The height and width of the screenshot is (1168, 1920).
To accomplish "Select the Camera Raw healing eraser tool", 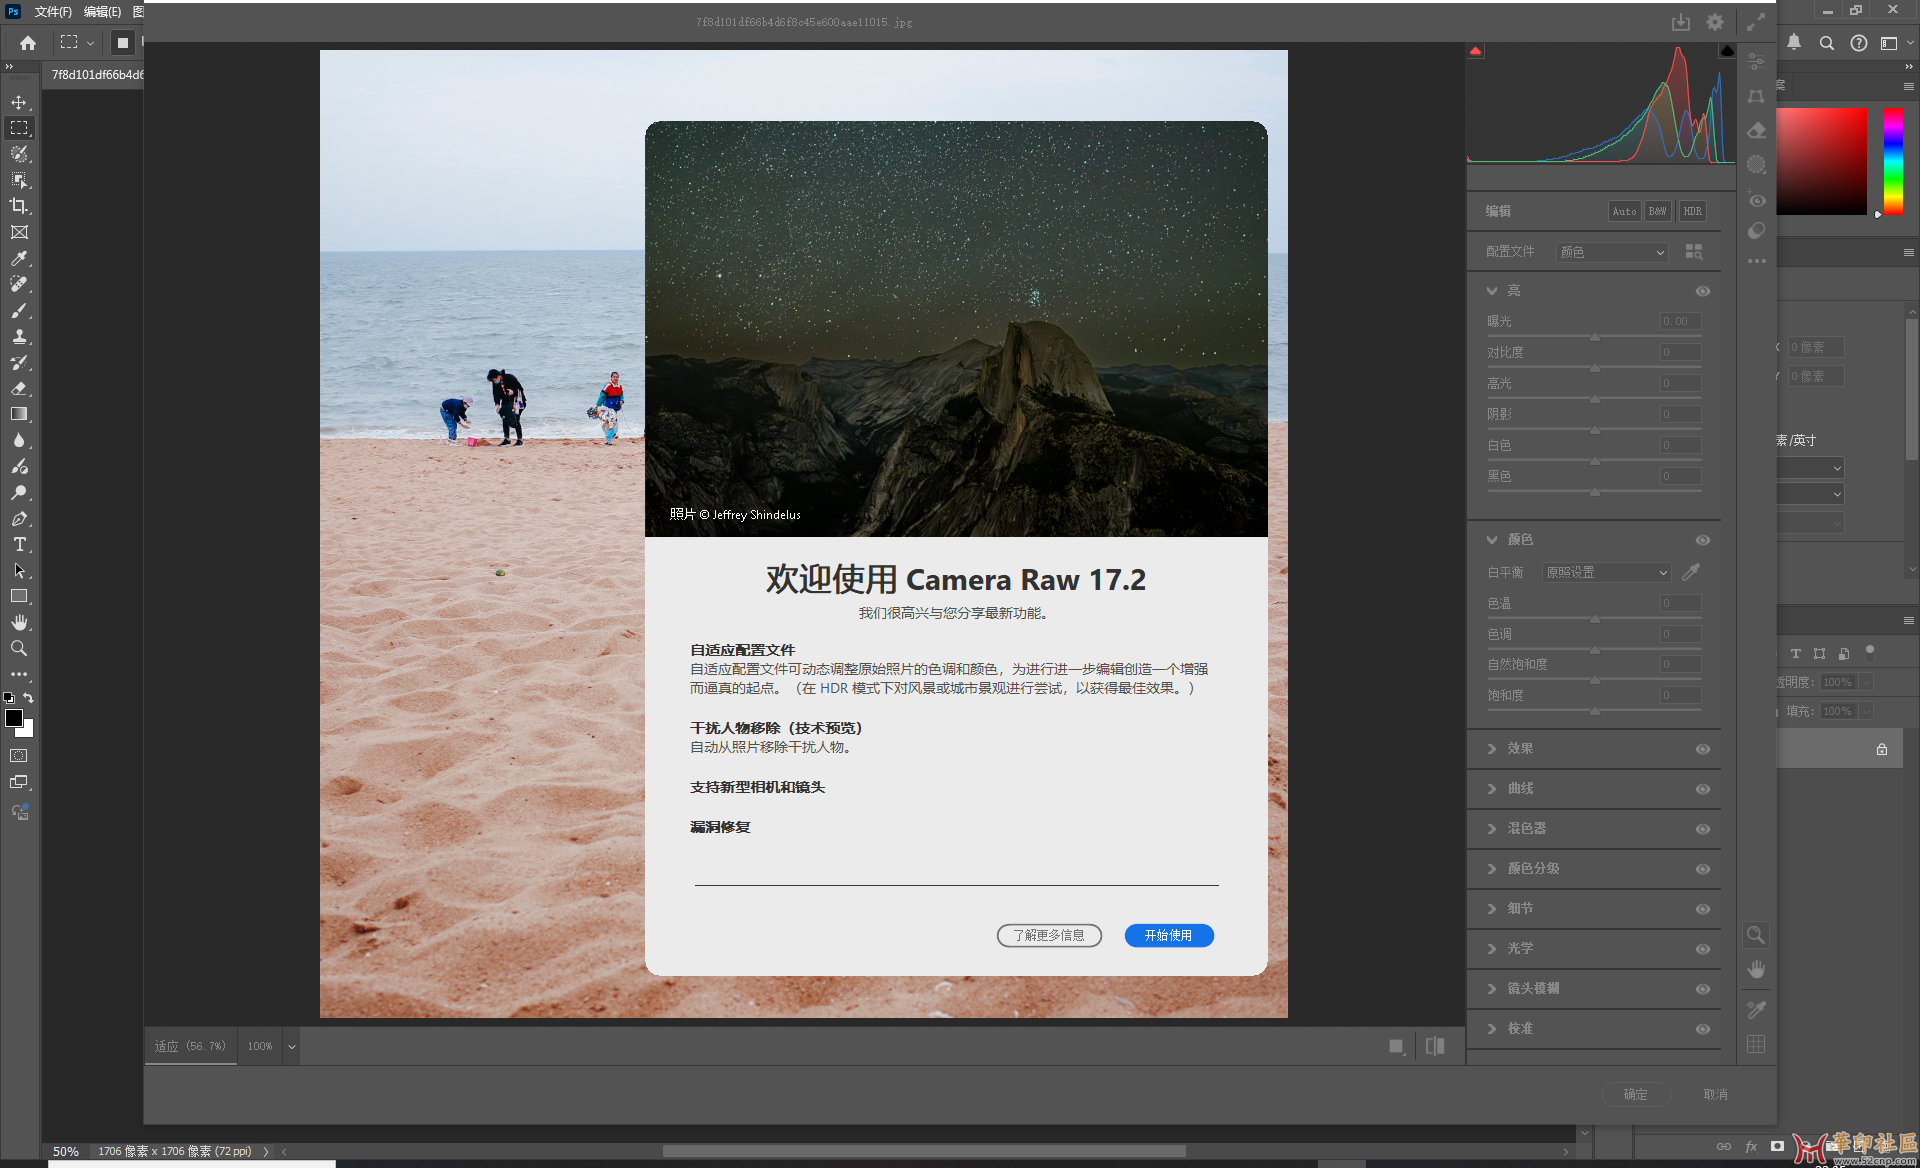I will [1756, 130].
